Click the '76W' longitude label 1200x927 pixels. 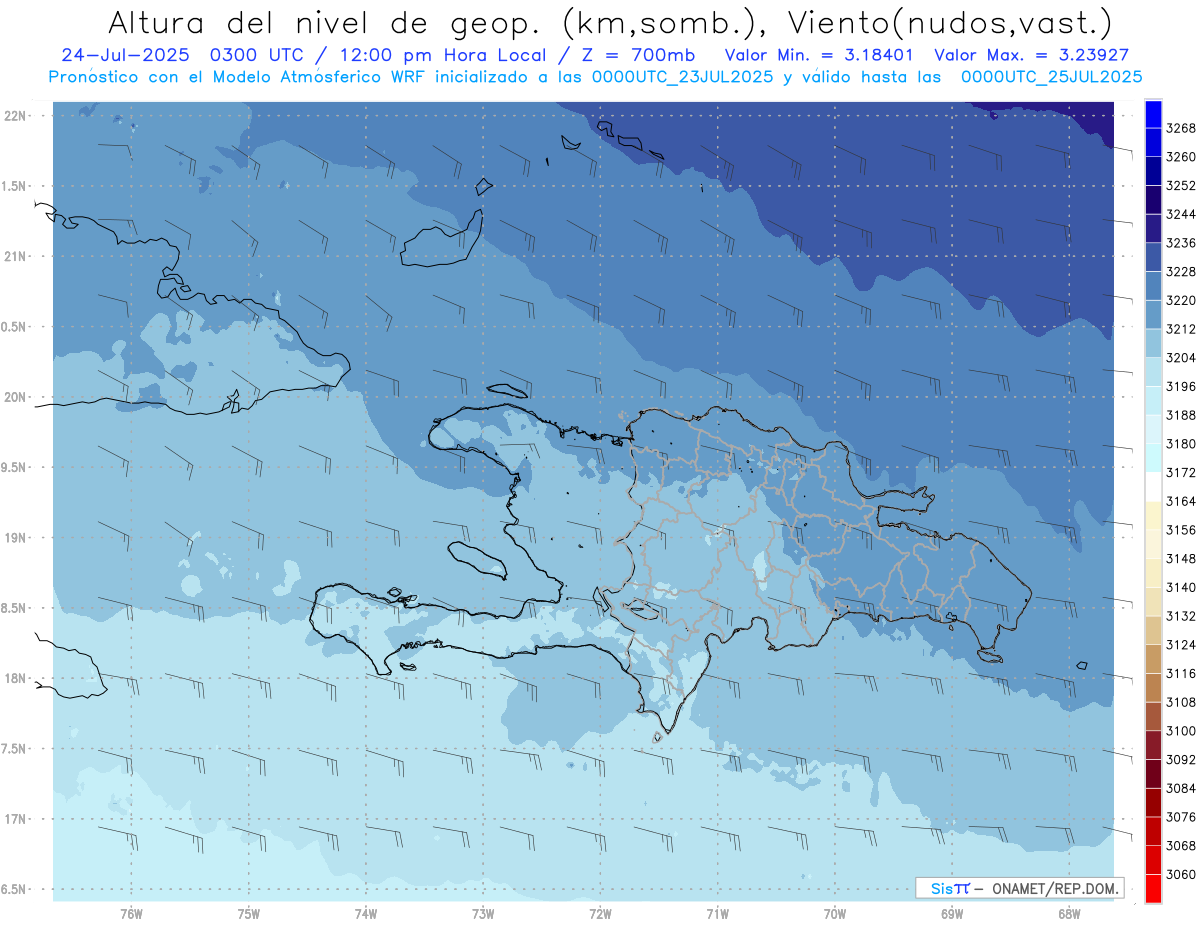[x=131, y=914]
